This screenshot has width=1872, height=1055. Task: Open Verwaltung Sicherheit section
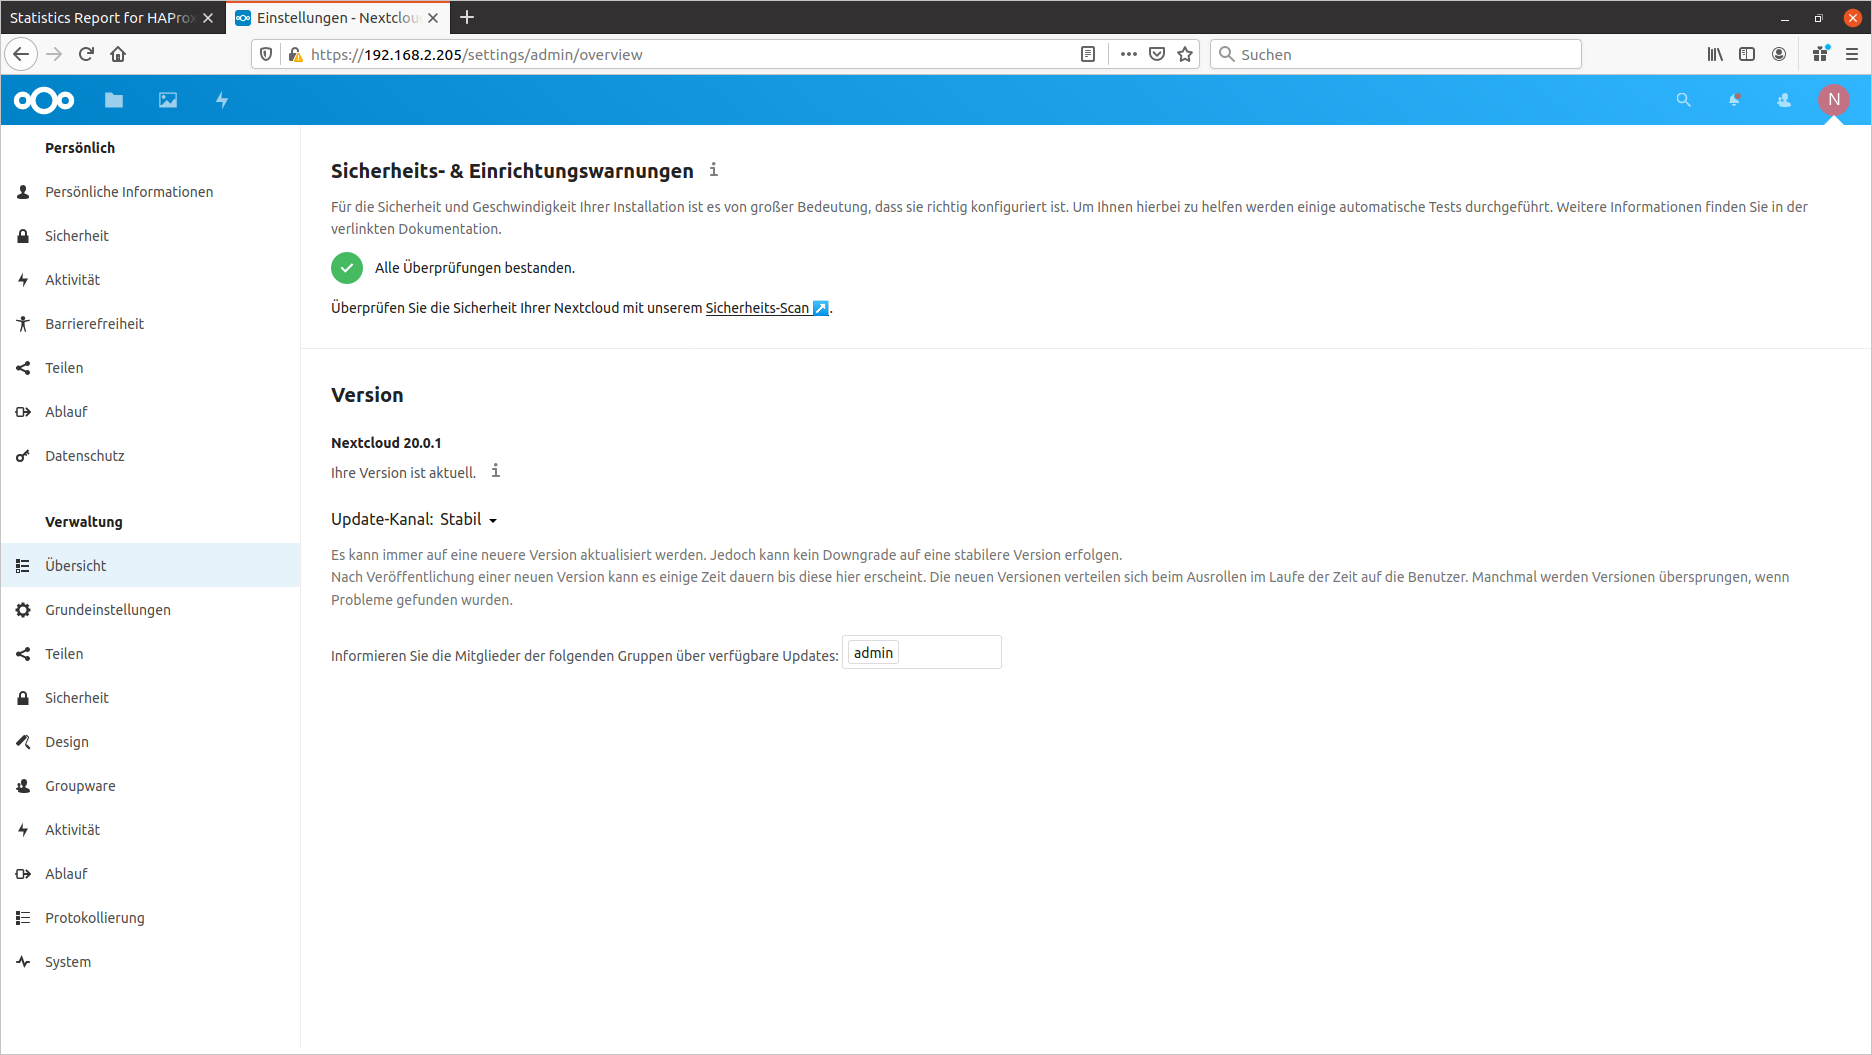150,698
